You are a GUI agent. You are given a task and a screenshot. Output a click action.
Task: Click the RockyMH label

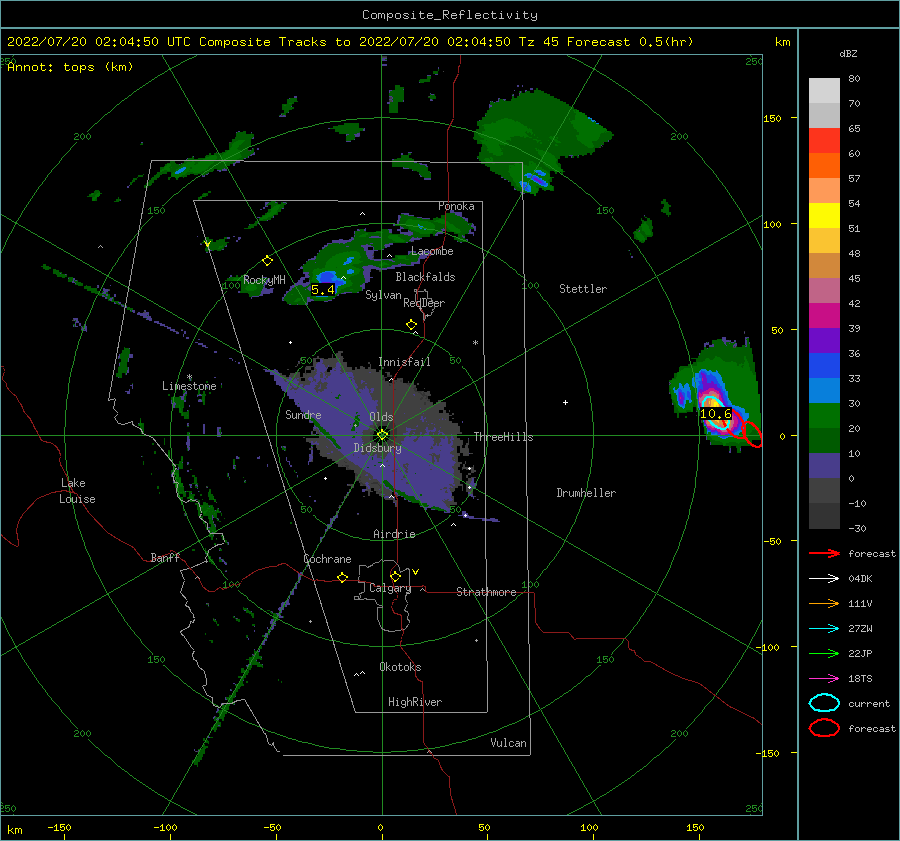(264, 280)
